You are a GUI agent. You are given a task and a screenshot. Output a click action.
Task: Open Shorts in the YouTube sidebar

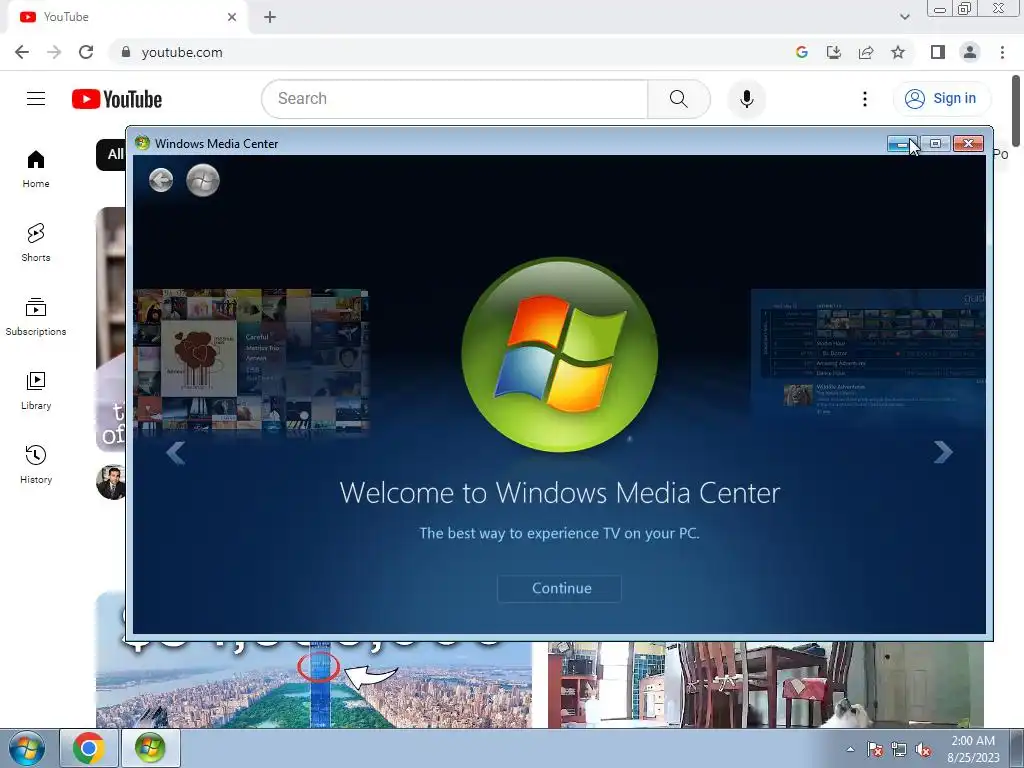pos(36,242)
